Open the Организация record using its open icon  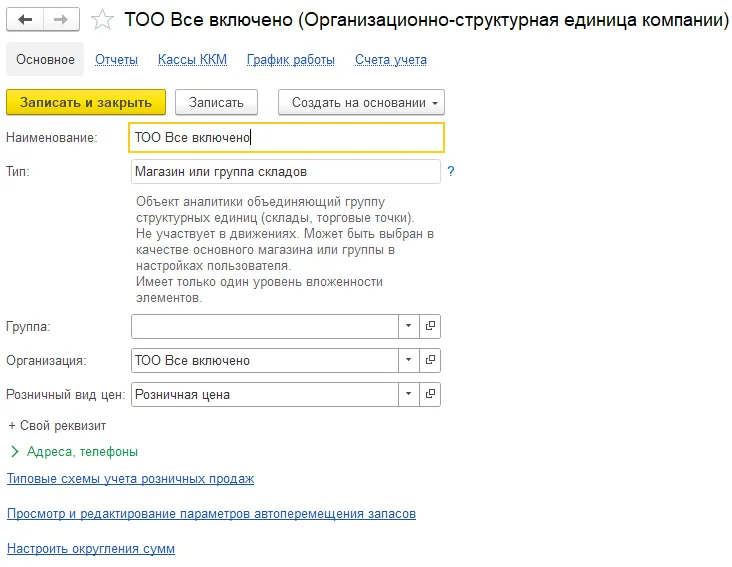430,360
